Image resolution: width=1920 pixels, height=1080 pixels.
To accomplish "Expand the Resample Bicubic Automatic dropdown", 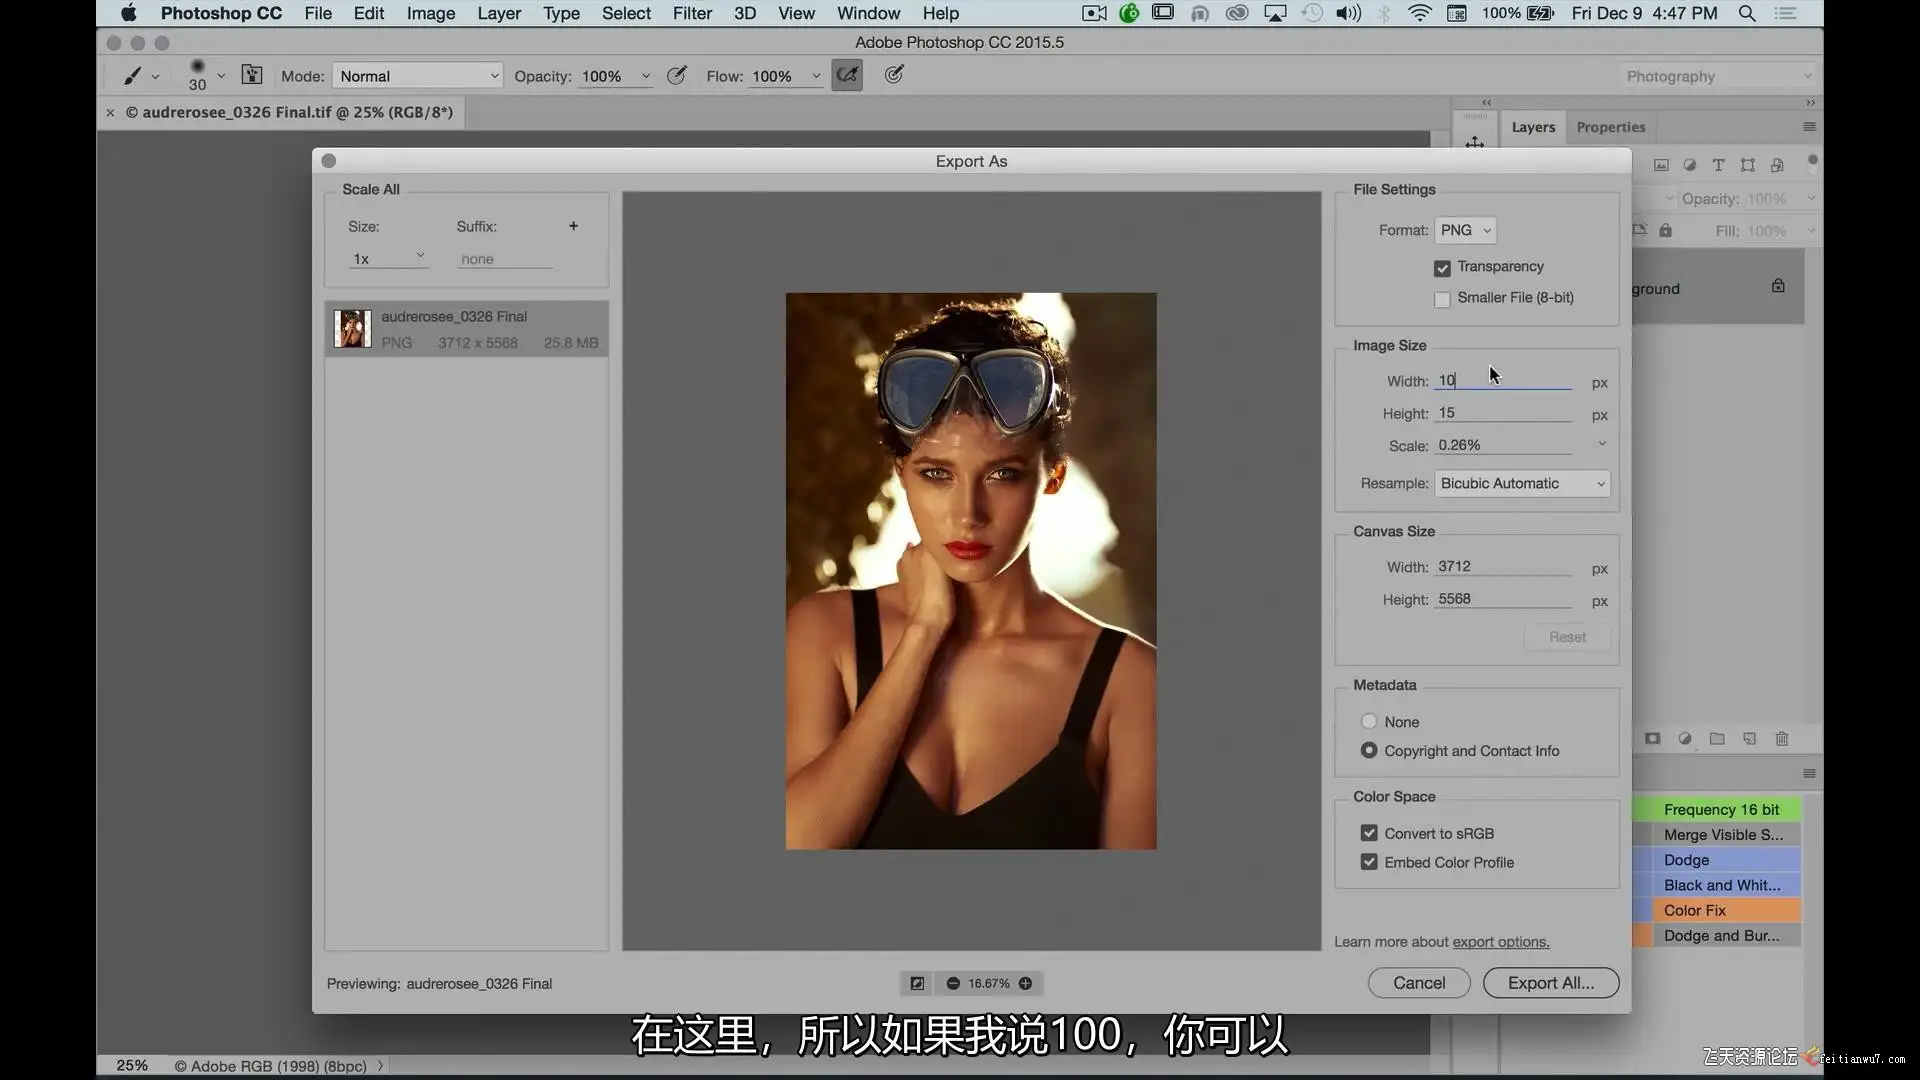I will coord(1521,484).
